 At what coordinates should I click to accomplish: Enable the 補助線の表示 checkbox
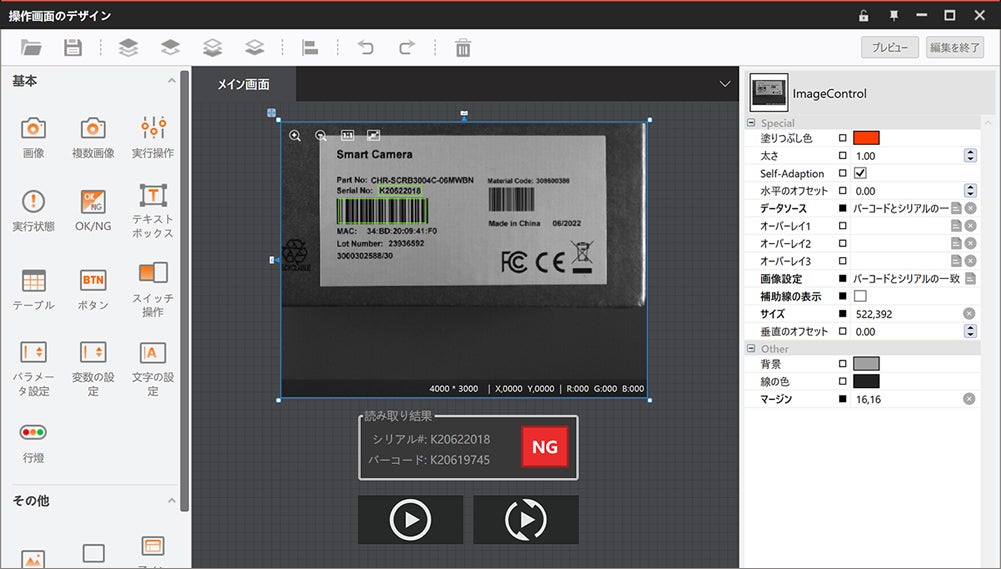tap(860, 296)
